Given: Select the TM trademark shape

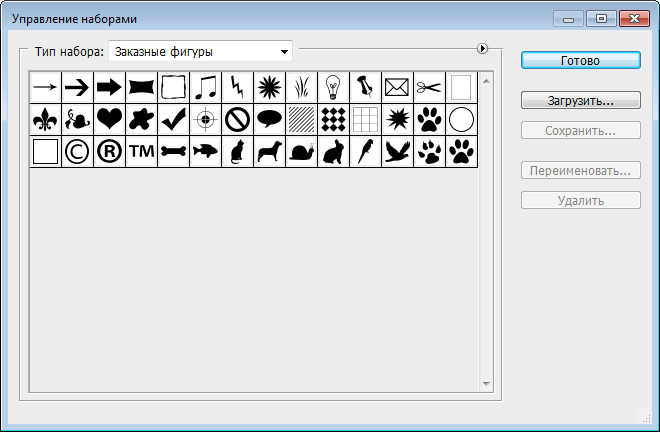Looking at the screenshot, I should pyautogui.click(x=141, y=152).
